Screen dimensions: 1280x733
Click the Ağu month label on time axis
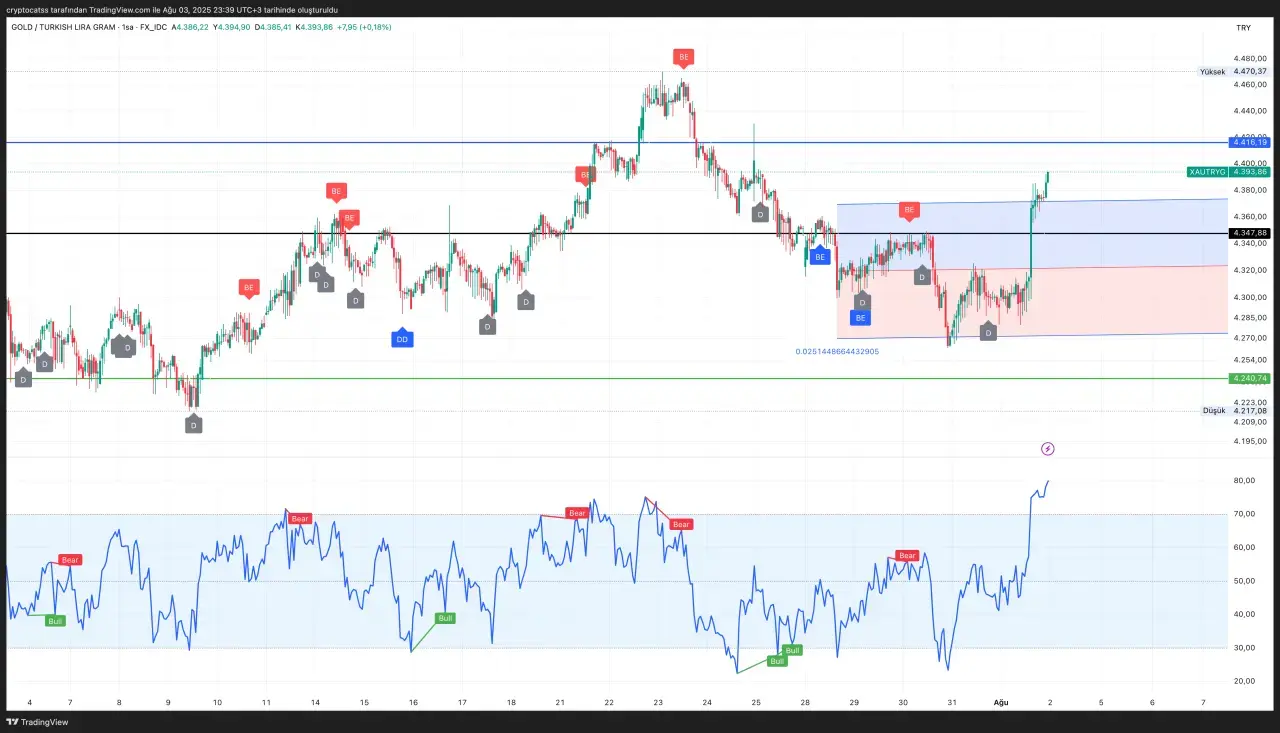pos(1000,703)
